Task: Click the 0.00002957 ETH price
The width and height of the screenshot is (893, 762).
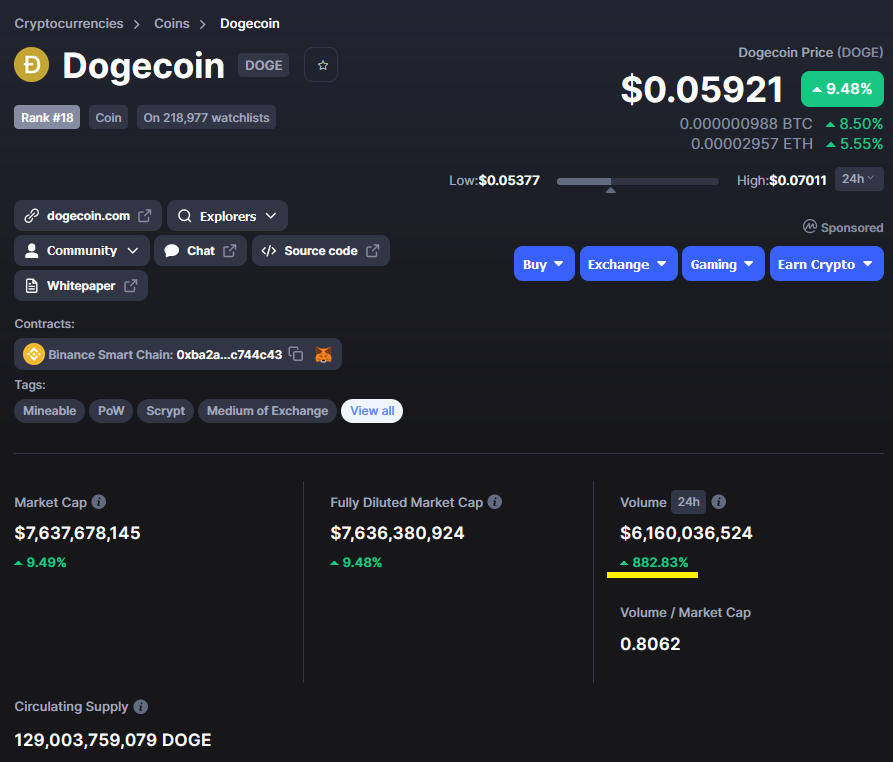Action: (752, 144)
